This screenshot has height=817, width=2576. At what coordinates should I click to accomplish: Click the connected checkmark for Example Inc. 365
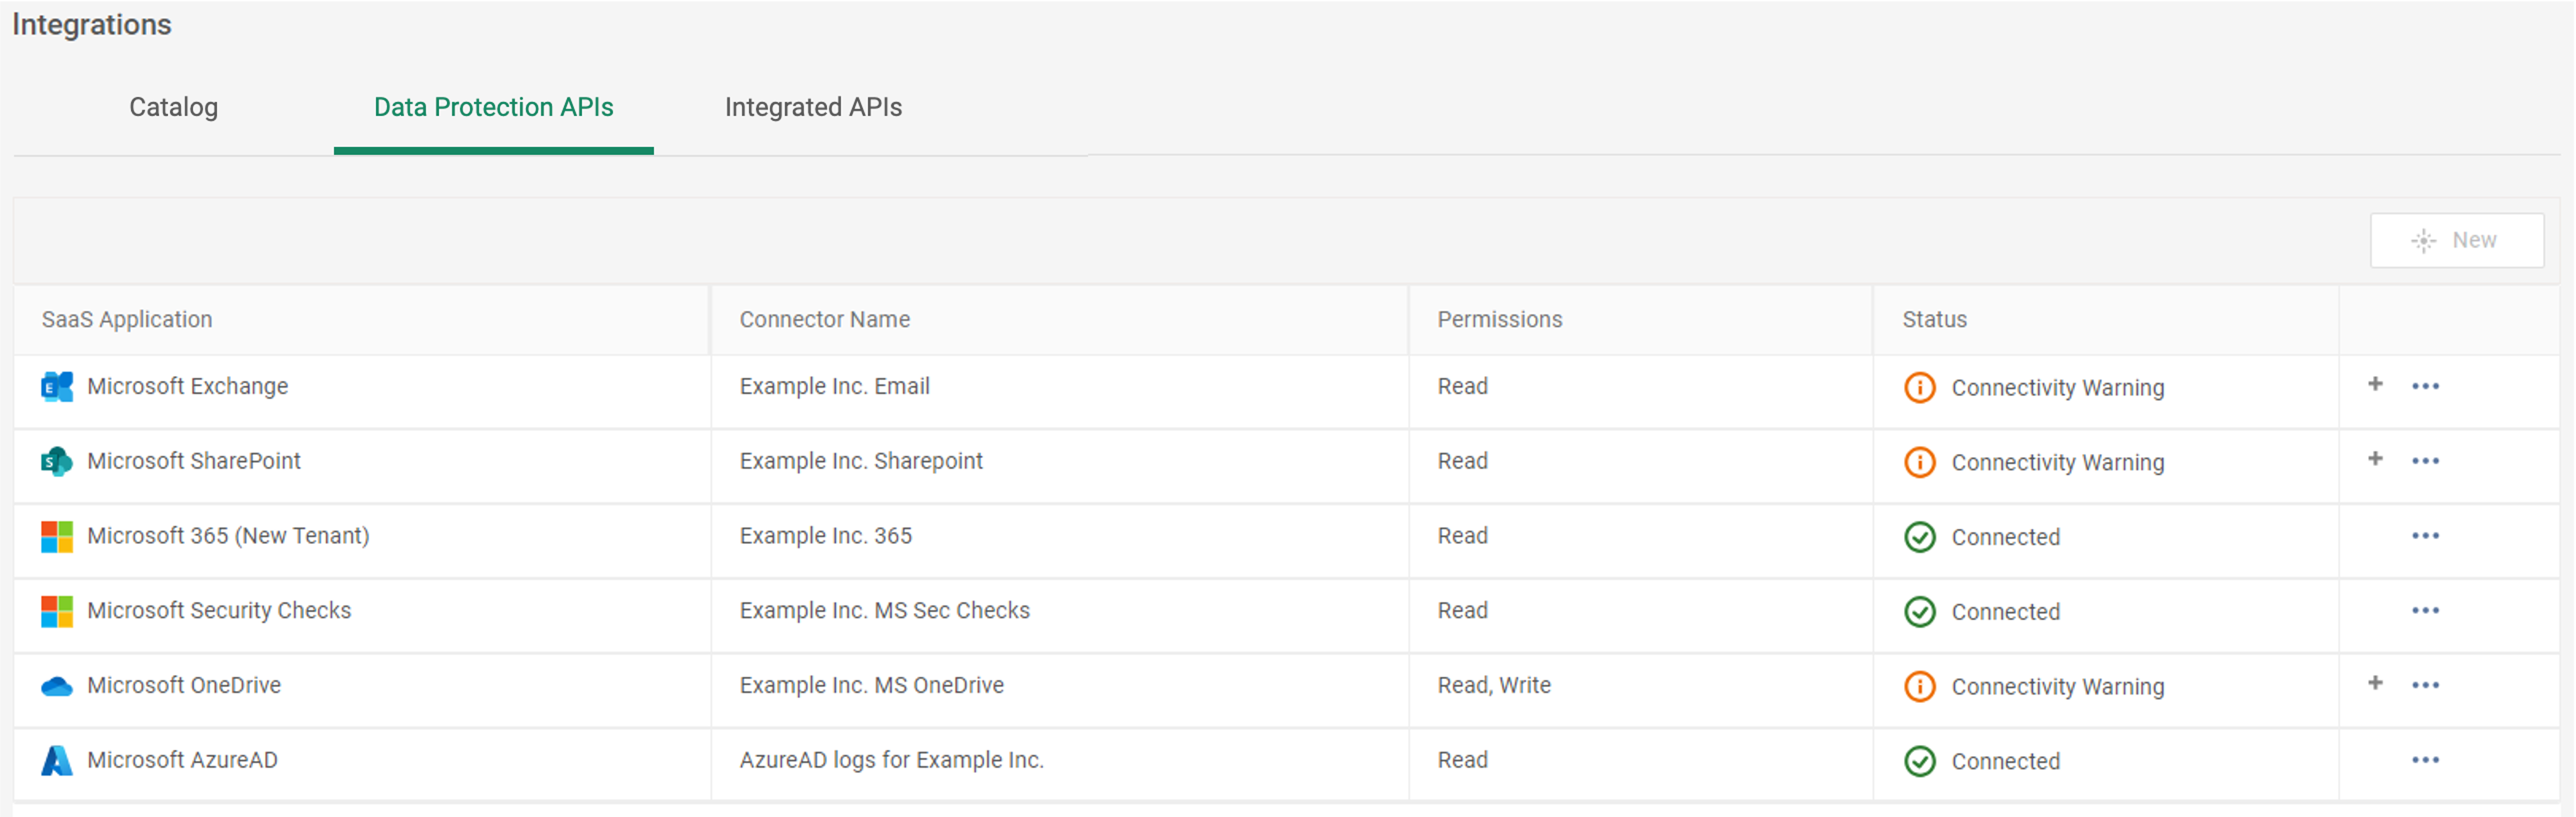pos(1919,537)
